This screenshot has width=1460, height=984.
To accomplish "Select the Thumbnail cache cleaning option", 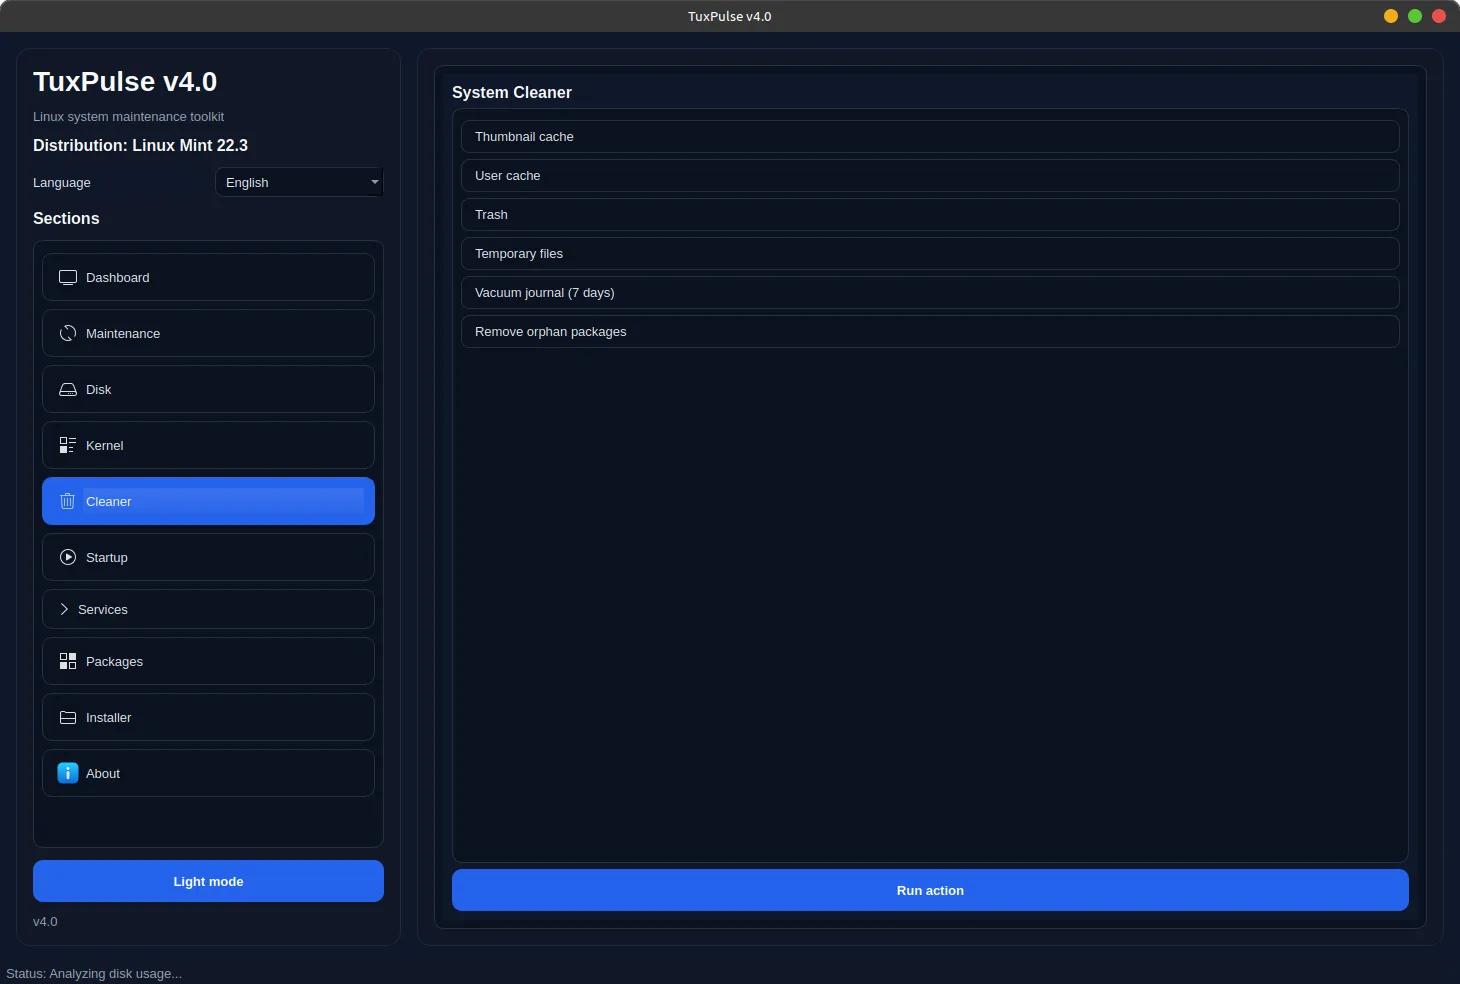I will click(929, 137).
